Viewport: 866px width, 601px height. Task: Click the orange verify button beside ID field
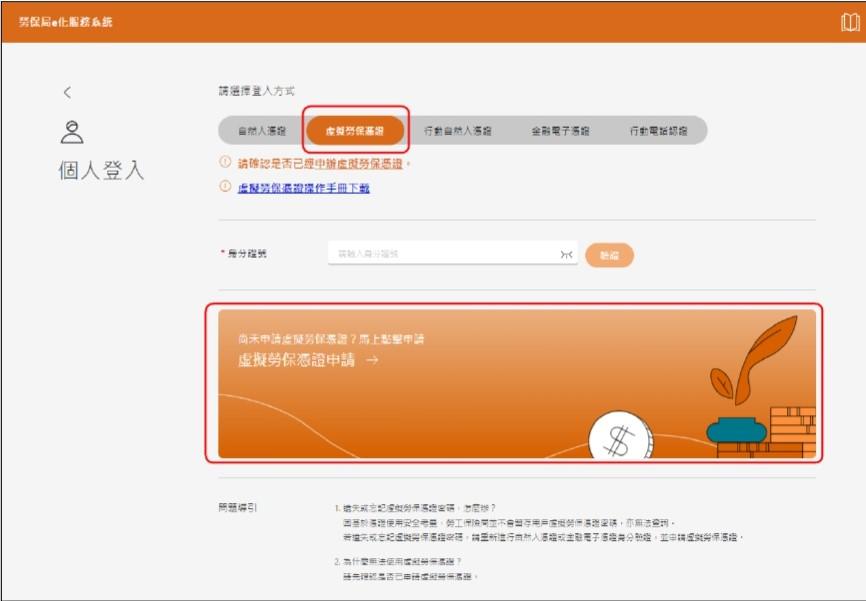(x=609, y=255)
